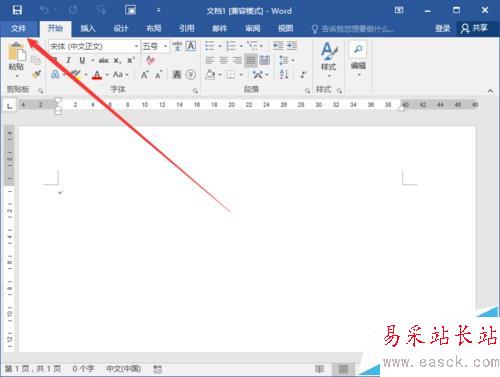
Task: Toggle the Character Border A icon
Action: 191,46
